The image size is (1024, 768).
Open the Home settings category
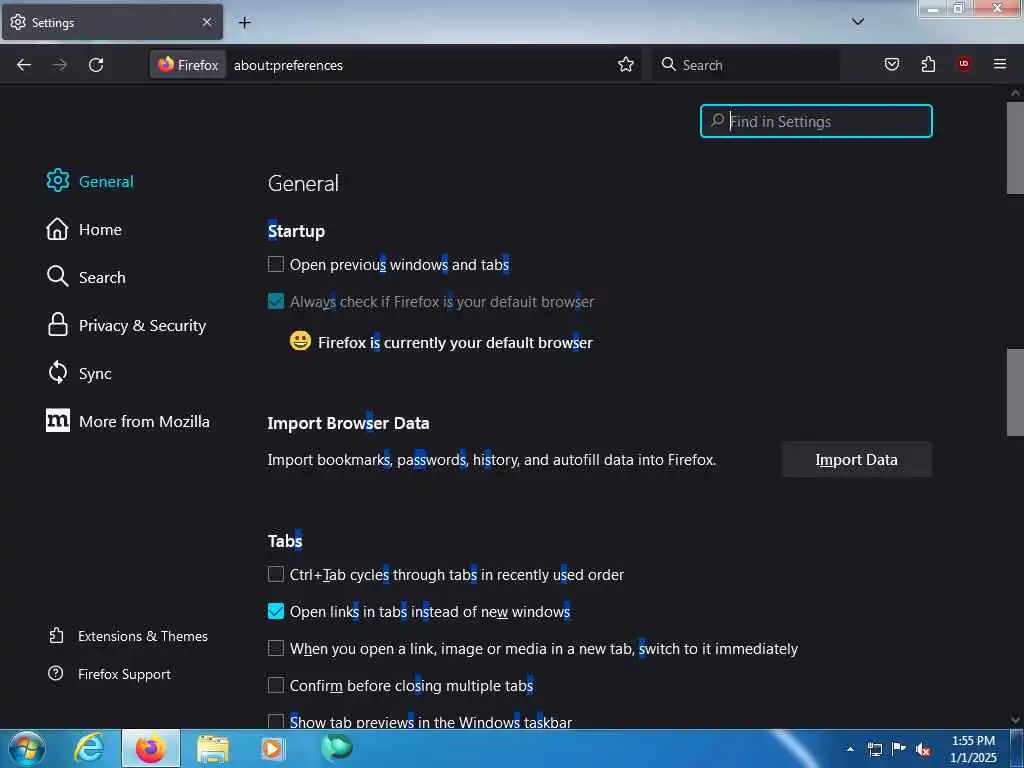(x=84, y=229)
